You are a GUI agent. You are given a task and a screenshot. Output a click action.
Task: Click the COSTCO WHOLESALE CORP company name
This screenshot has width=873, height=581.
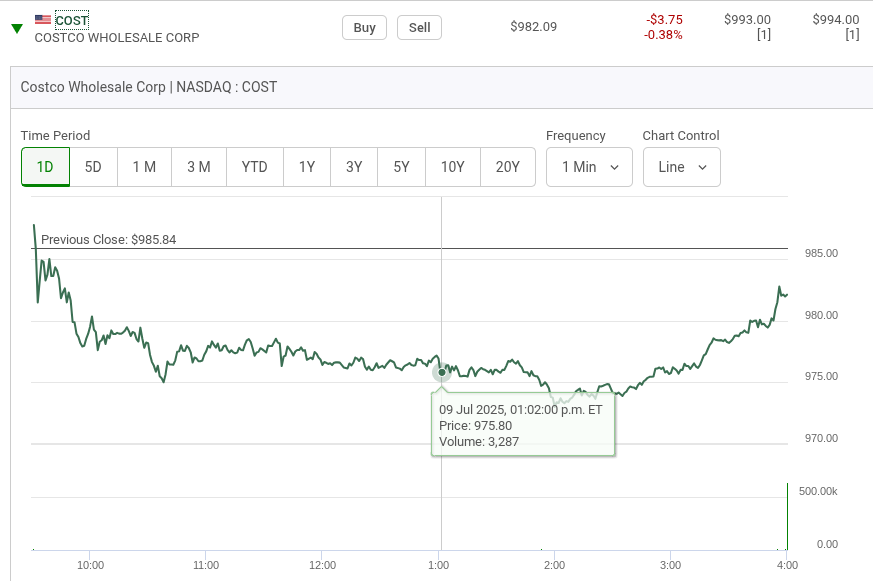[117, 38]
